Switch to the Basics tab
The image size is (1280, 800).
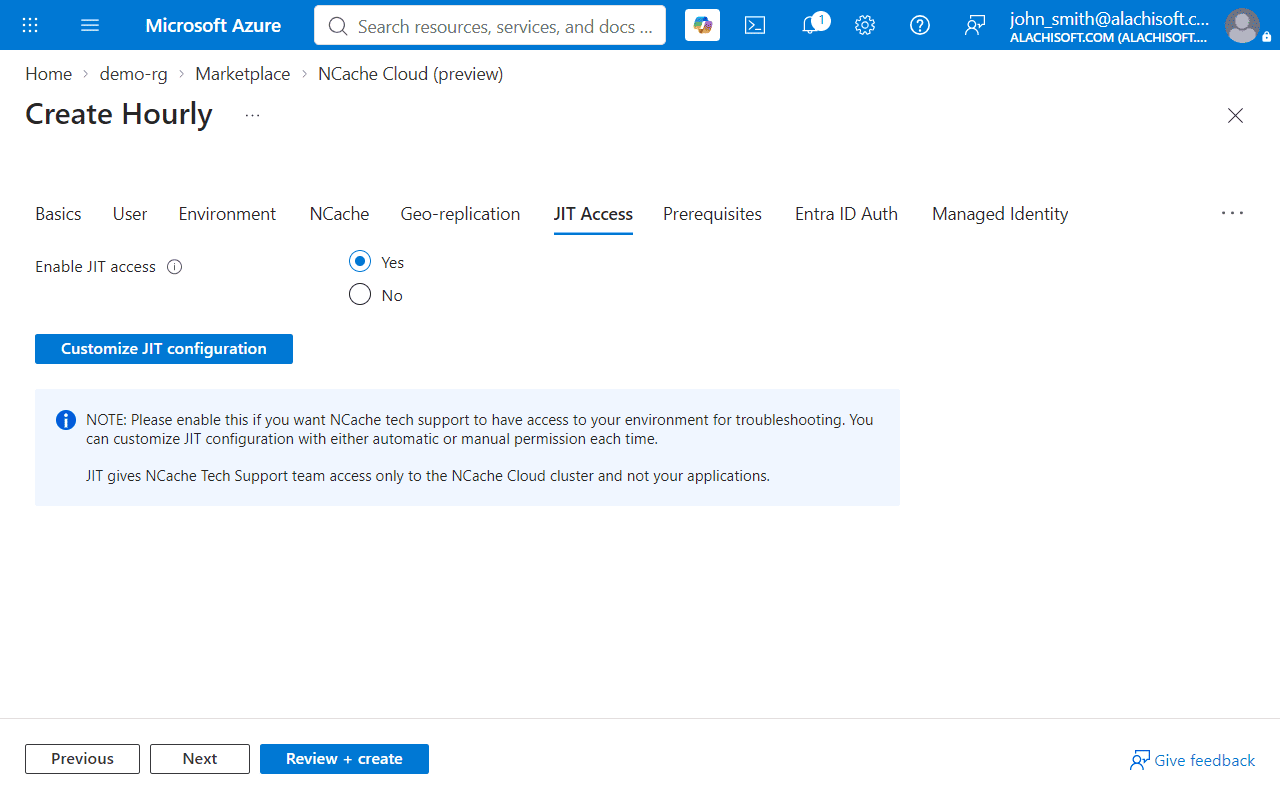[58, 214]
